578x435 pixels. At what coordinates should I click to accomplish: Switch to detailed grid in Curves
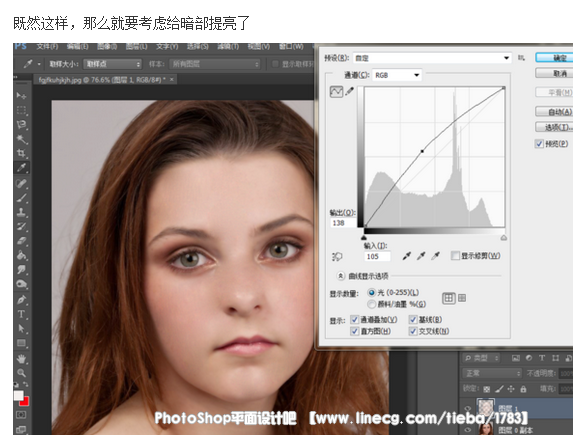pyautogui.click(x=462, y=298)
